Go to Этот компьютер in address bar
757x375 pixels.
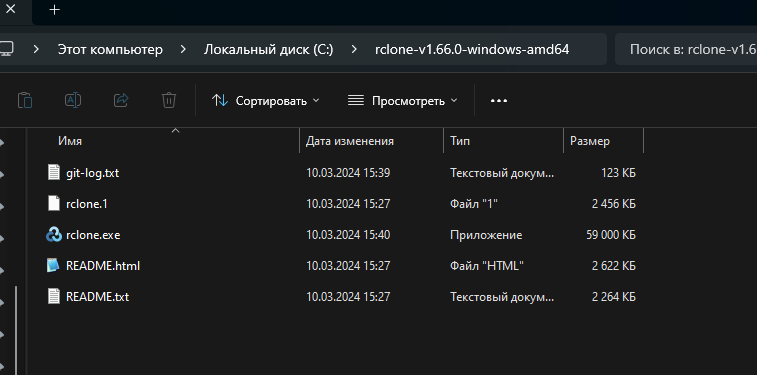click(110, 49)
